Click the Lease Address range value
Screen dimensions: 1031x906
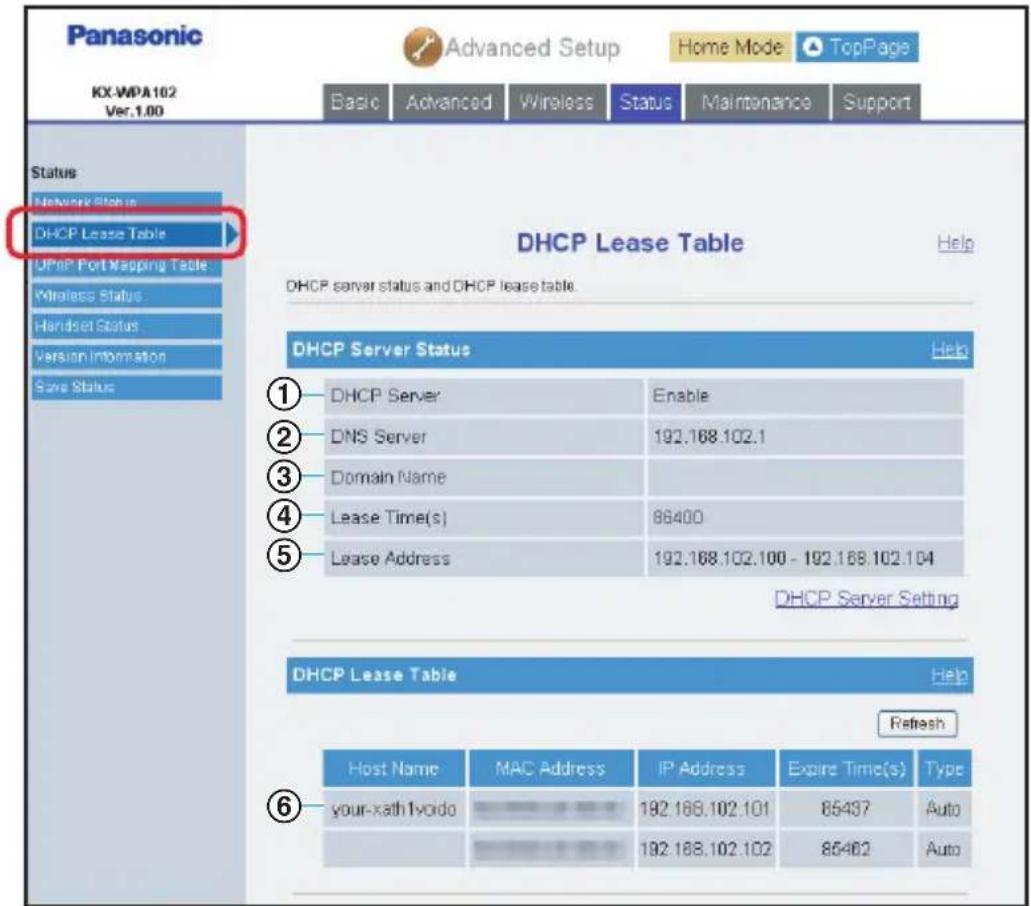[794, 558]
